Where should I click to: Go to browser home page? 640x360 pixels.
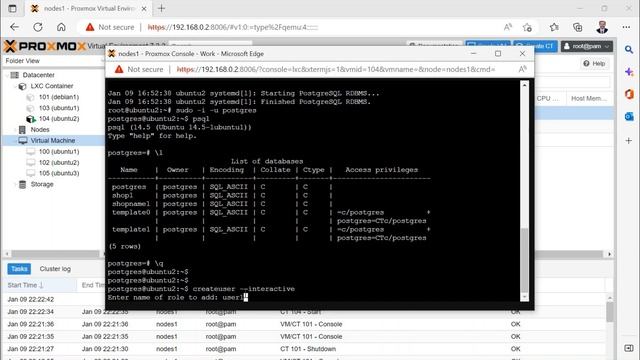[x=61, y=27]
